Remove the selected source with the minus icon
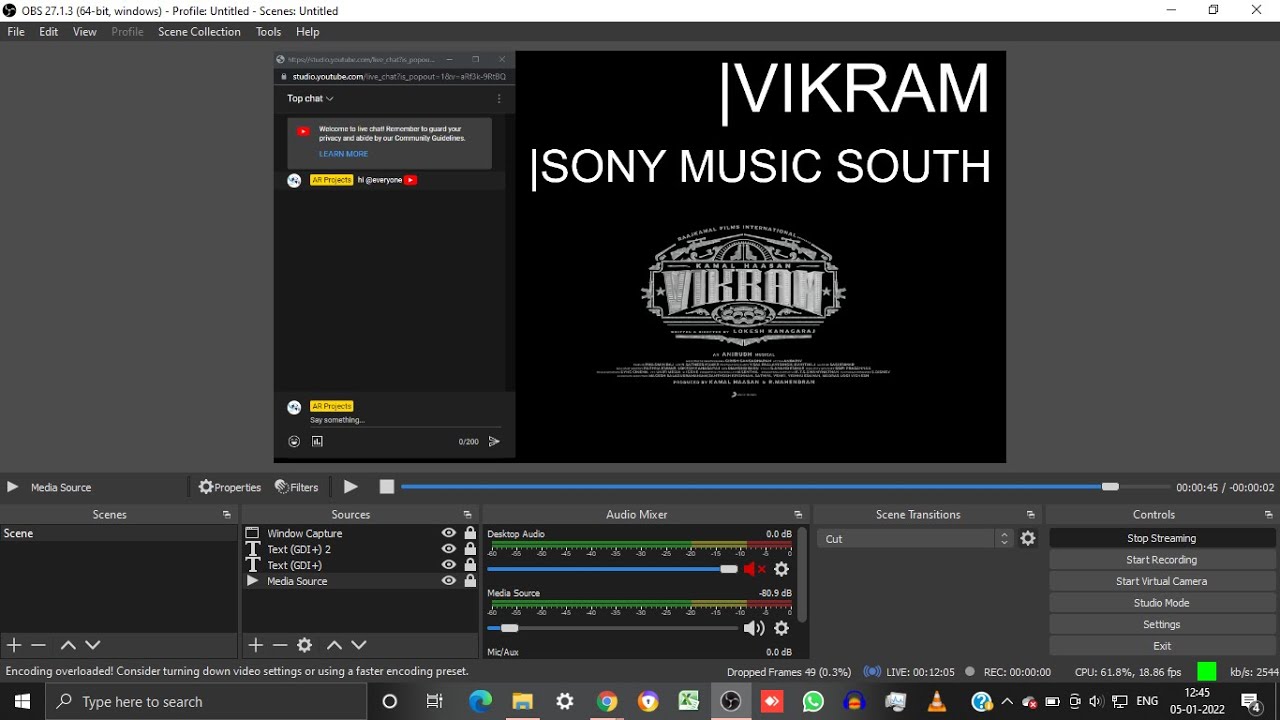 pyautogui.click(x=280, y=645)
